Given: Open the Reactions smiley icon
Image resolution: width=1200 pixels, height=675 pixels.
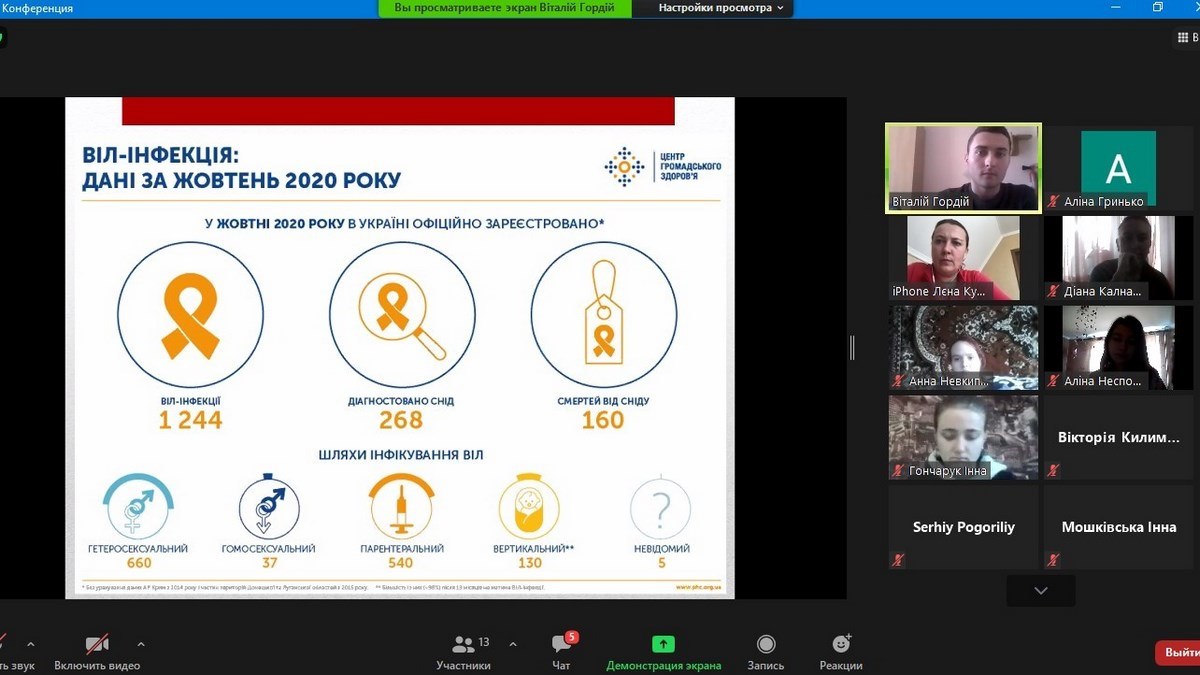Looking at the screenshot, I should click(x=841, y=645).
